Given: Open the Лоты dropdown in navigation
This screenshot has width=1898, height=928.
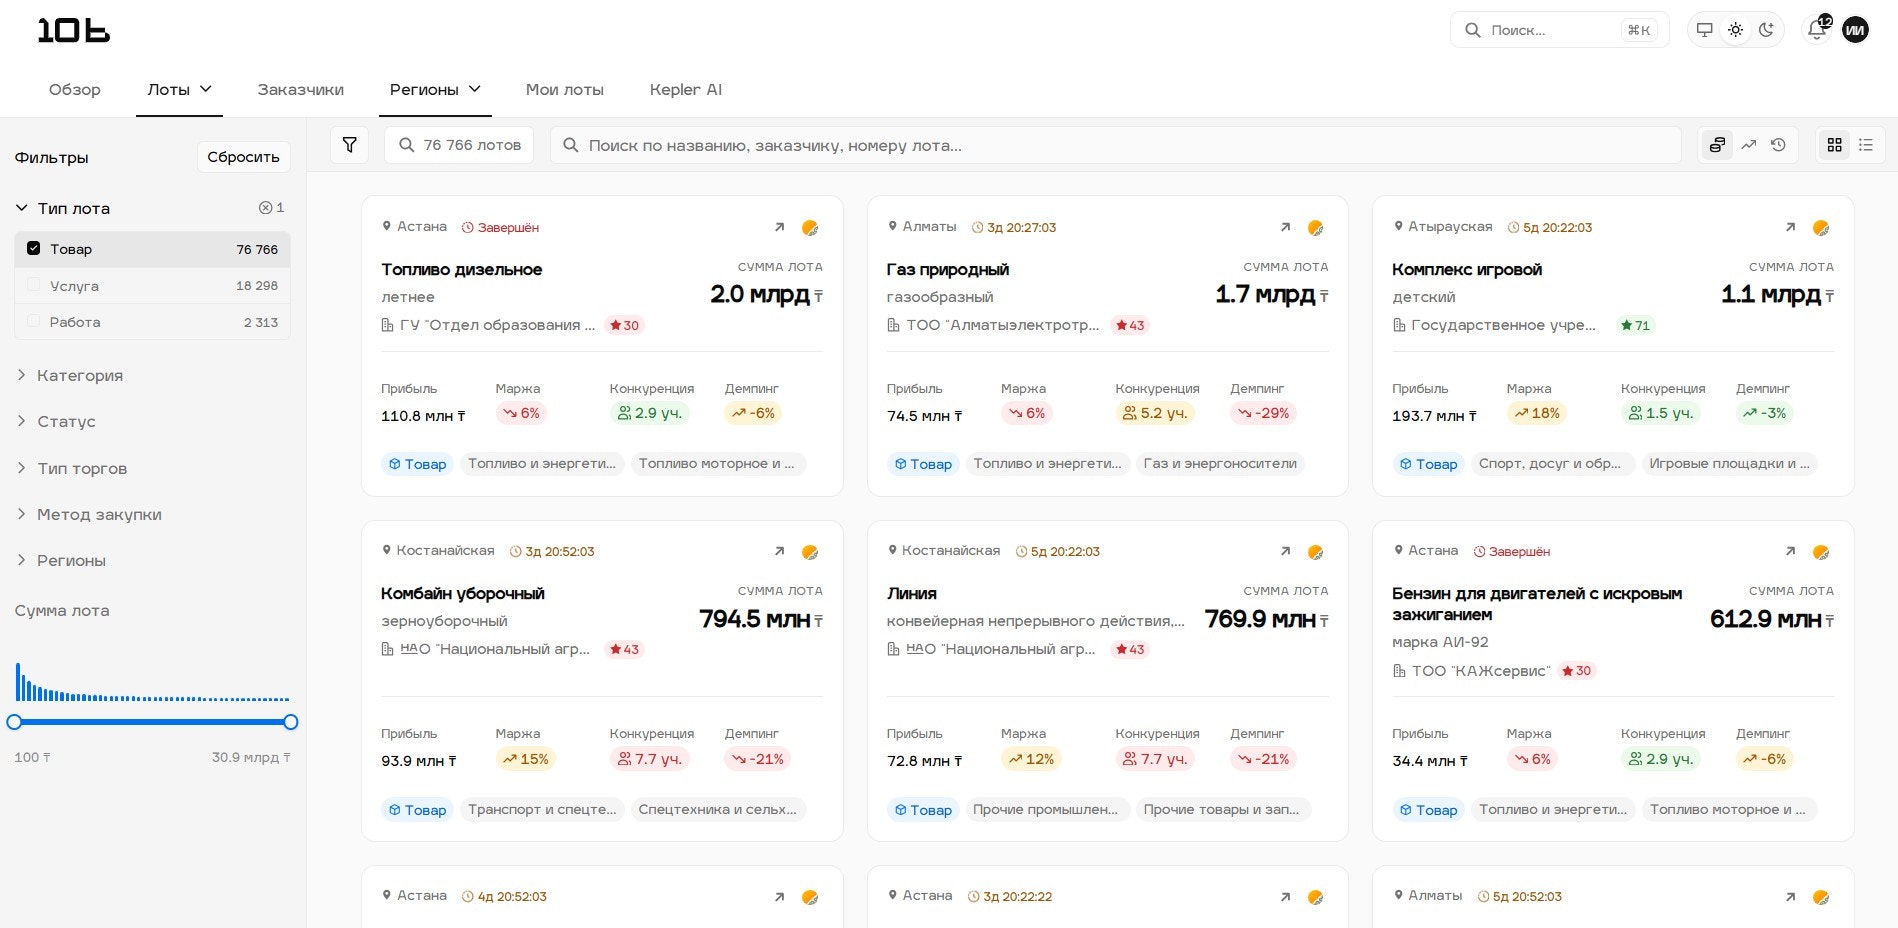Looking at the screenshot, I should (180, 89).
